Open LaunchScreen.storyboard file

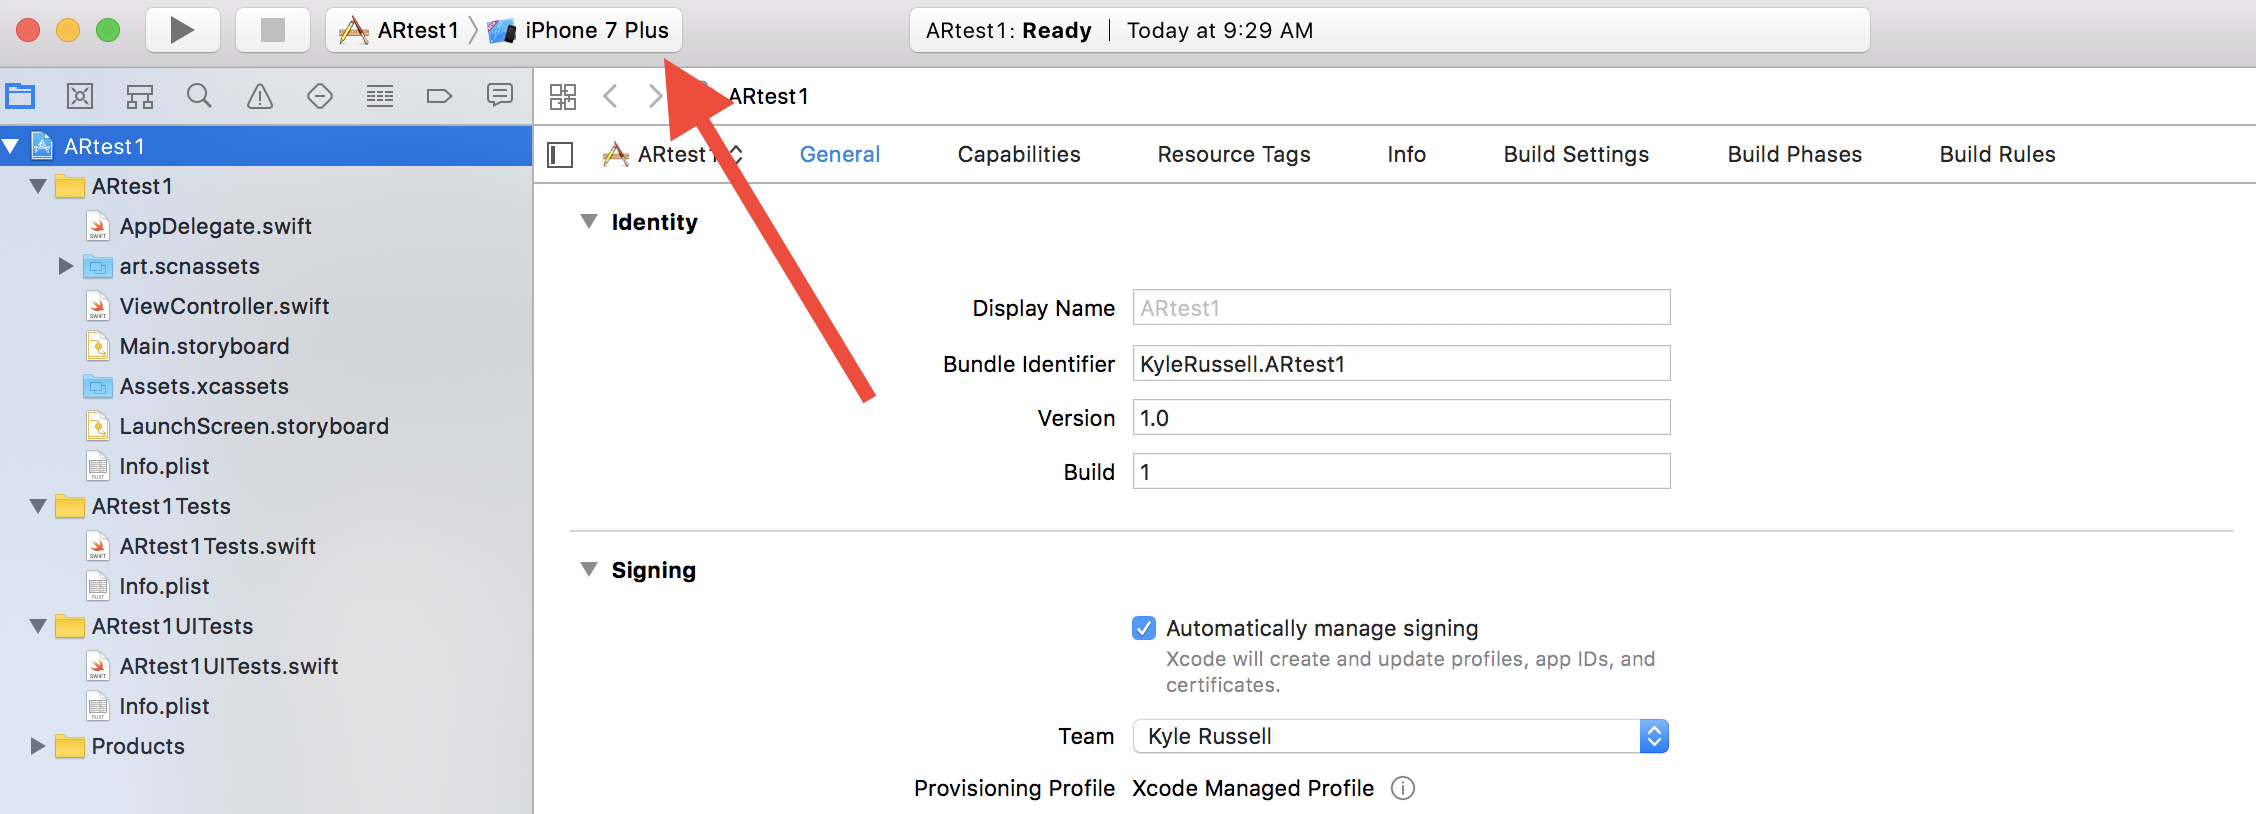point(254,426)
